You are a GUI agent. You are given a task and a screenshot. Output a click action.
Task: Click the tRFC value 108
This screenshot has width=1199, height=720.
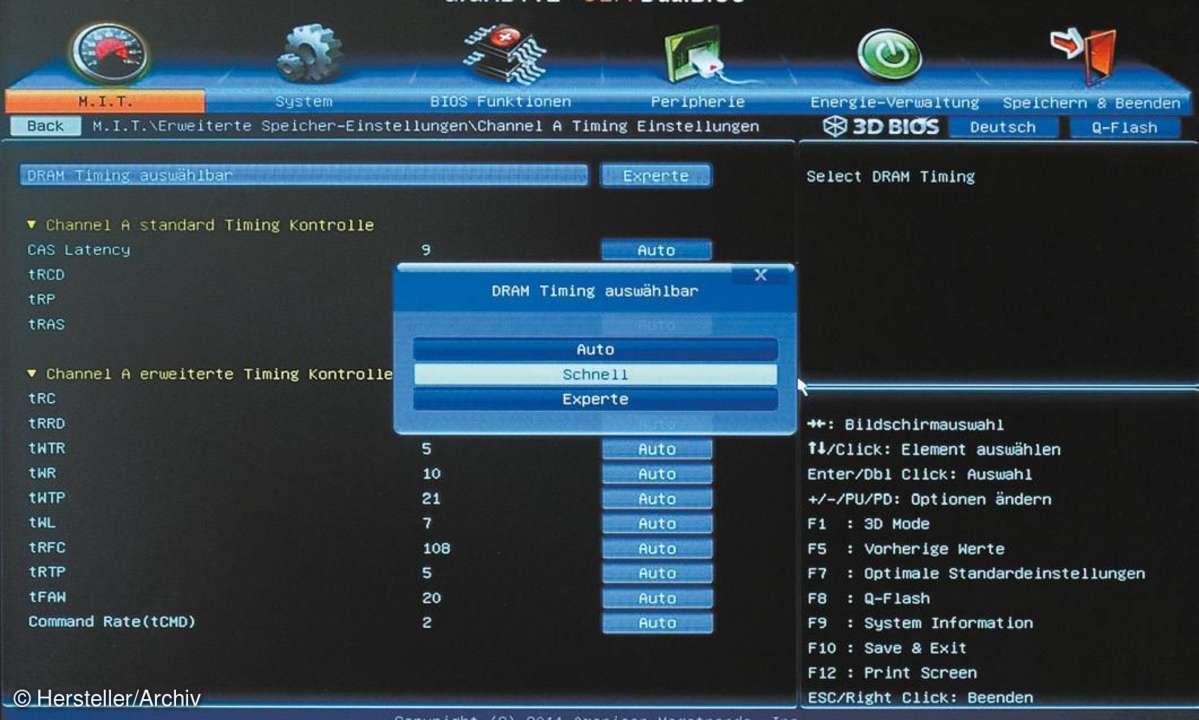[436, 548]
